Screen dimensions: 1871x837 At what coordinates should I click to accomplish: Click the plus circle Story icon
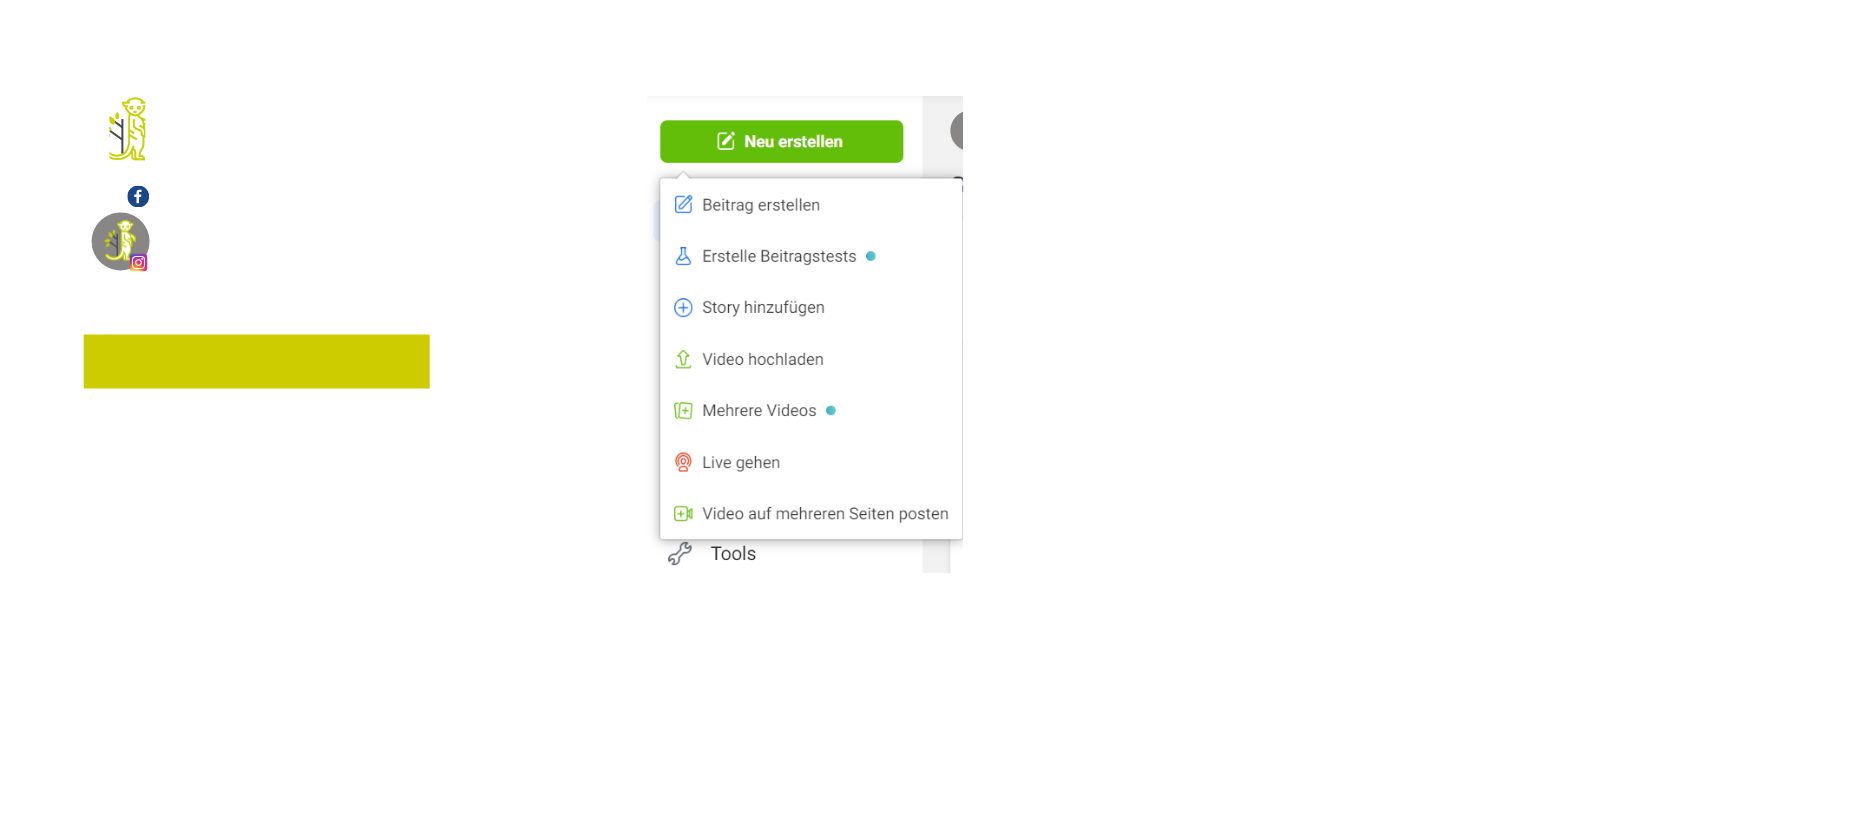click(683, 308)
